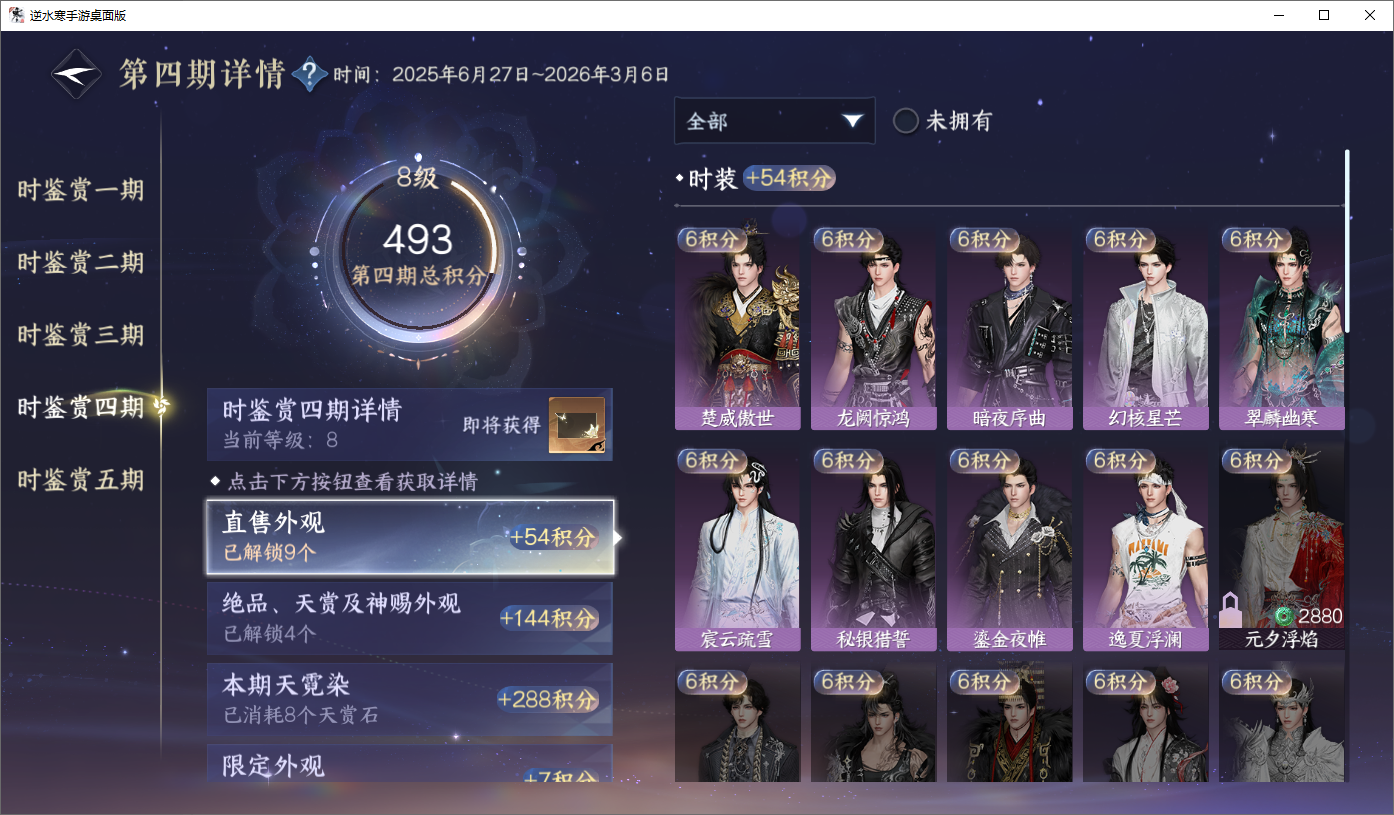Screen dimensions: 1394x815
Task: Open 本期天霓染 category
Action: click(x=410, y=699)
